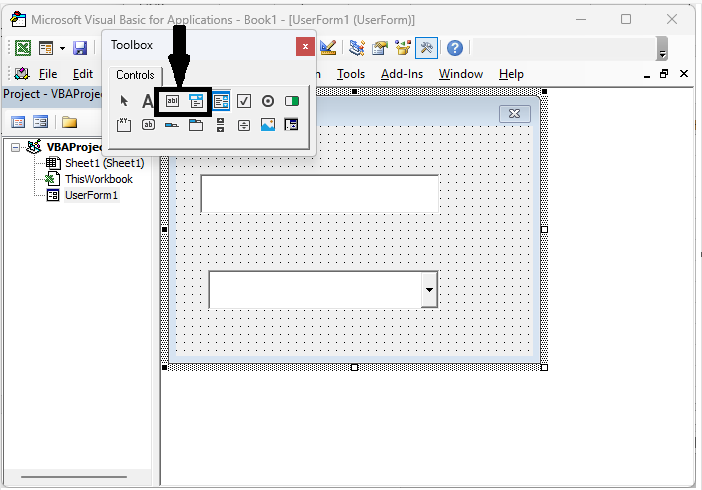Restore the inner UserForm document window
702x490 pixels.
coord(664,73)
